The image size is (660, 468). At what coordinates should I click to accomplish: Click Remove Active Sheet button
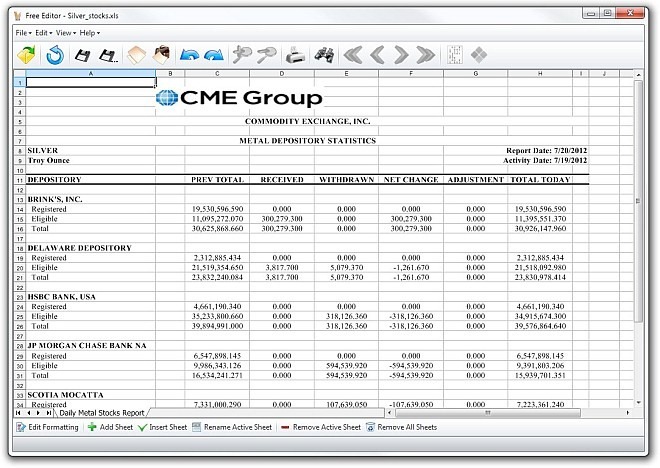pyautogui.click(x=320, y=428)
